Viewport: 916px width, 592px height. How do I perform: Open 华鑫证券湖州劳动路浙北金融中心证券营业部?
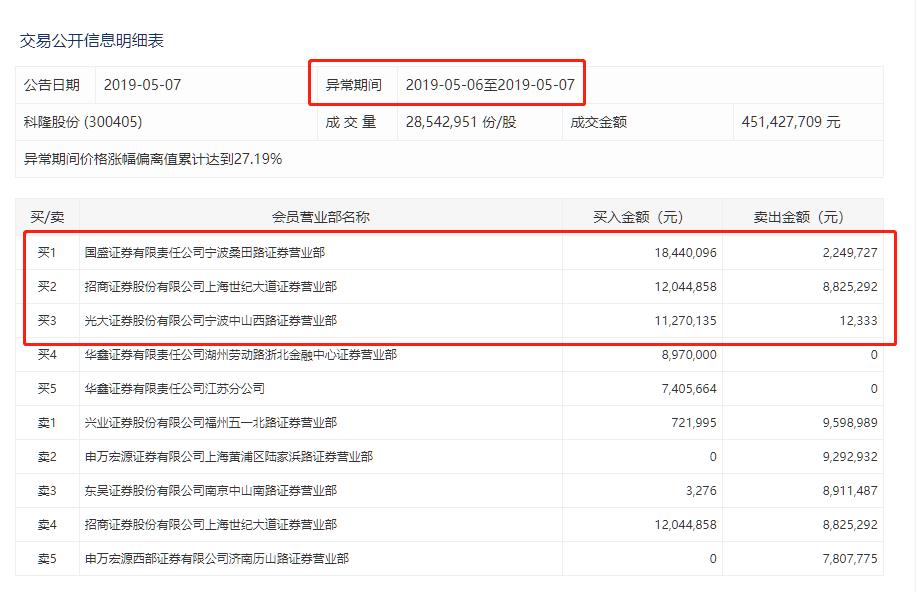[x=241, y=355]
